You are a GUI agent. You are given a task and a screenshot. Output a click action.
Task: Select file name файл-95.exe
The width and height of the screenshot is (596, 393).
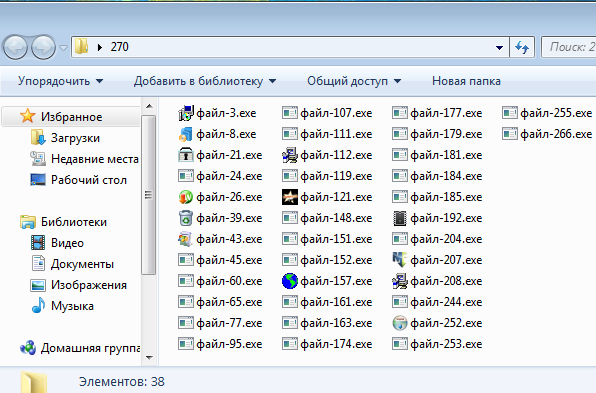[229, 344]
